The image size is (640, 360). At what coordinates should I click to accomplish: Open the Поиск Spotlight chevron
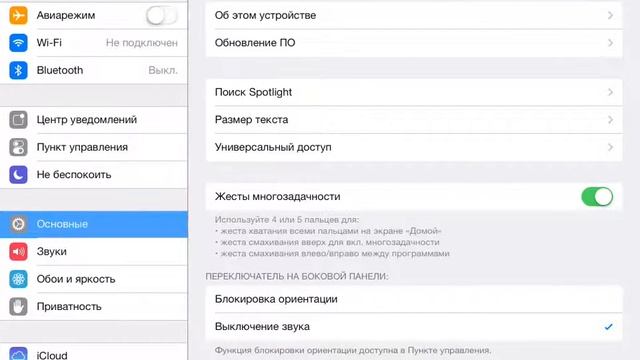pyautogui.click(x=610, y=92)
